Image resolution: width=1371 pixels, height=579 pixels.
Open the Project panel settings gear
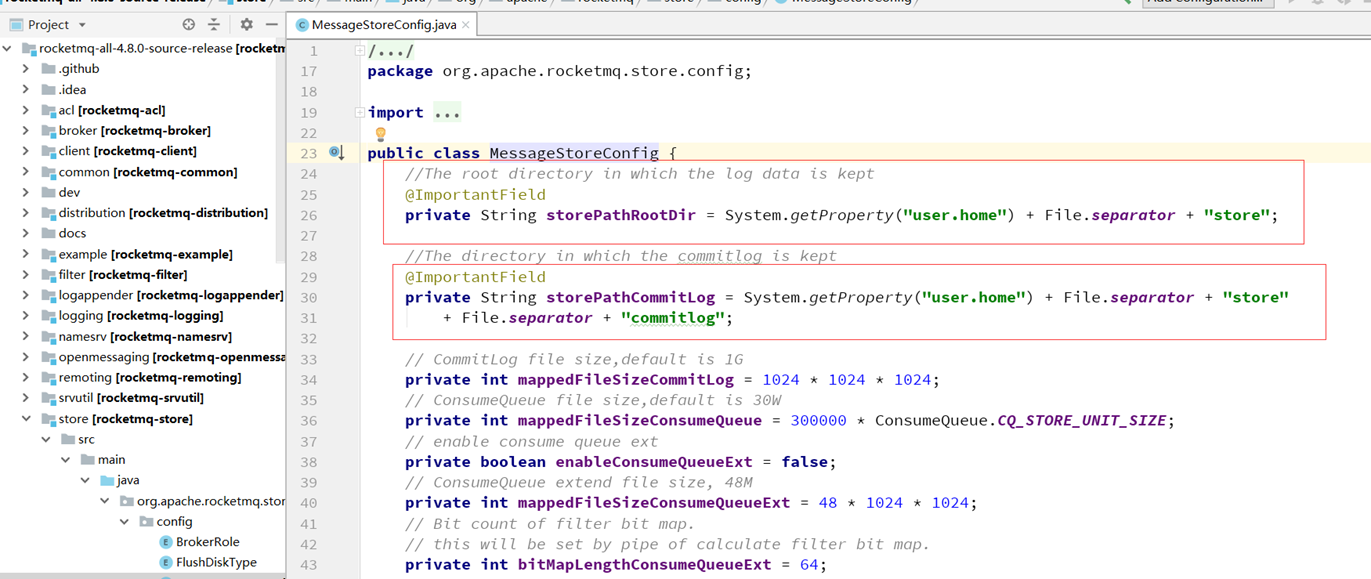tap(246, 24)
